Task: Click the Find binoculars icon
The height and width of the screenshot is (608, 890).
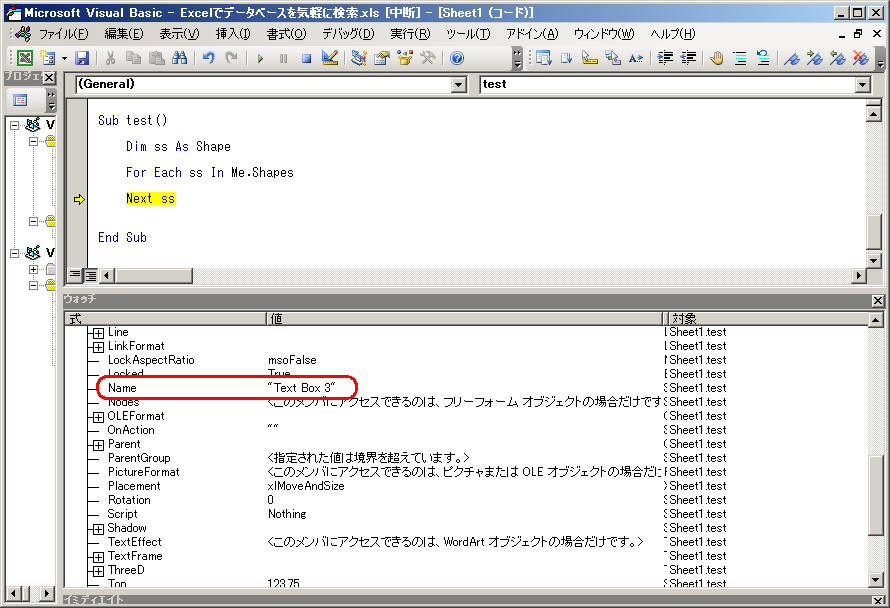Action: click(179, 59)
